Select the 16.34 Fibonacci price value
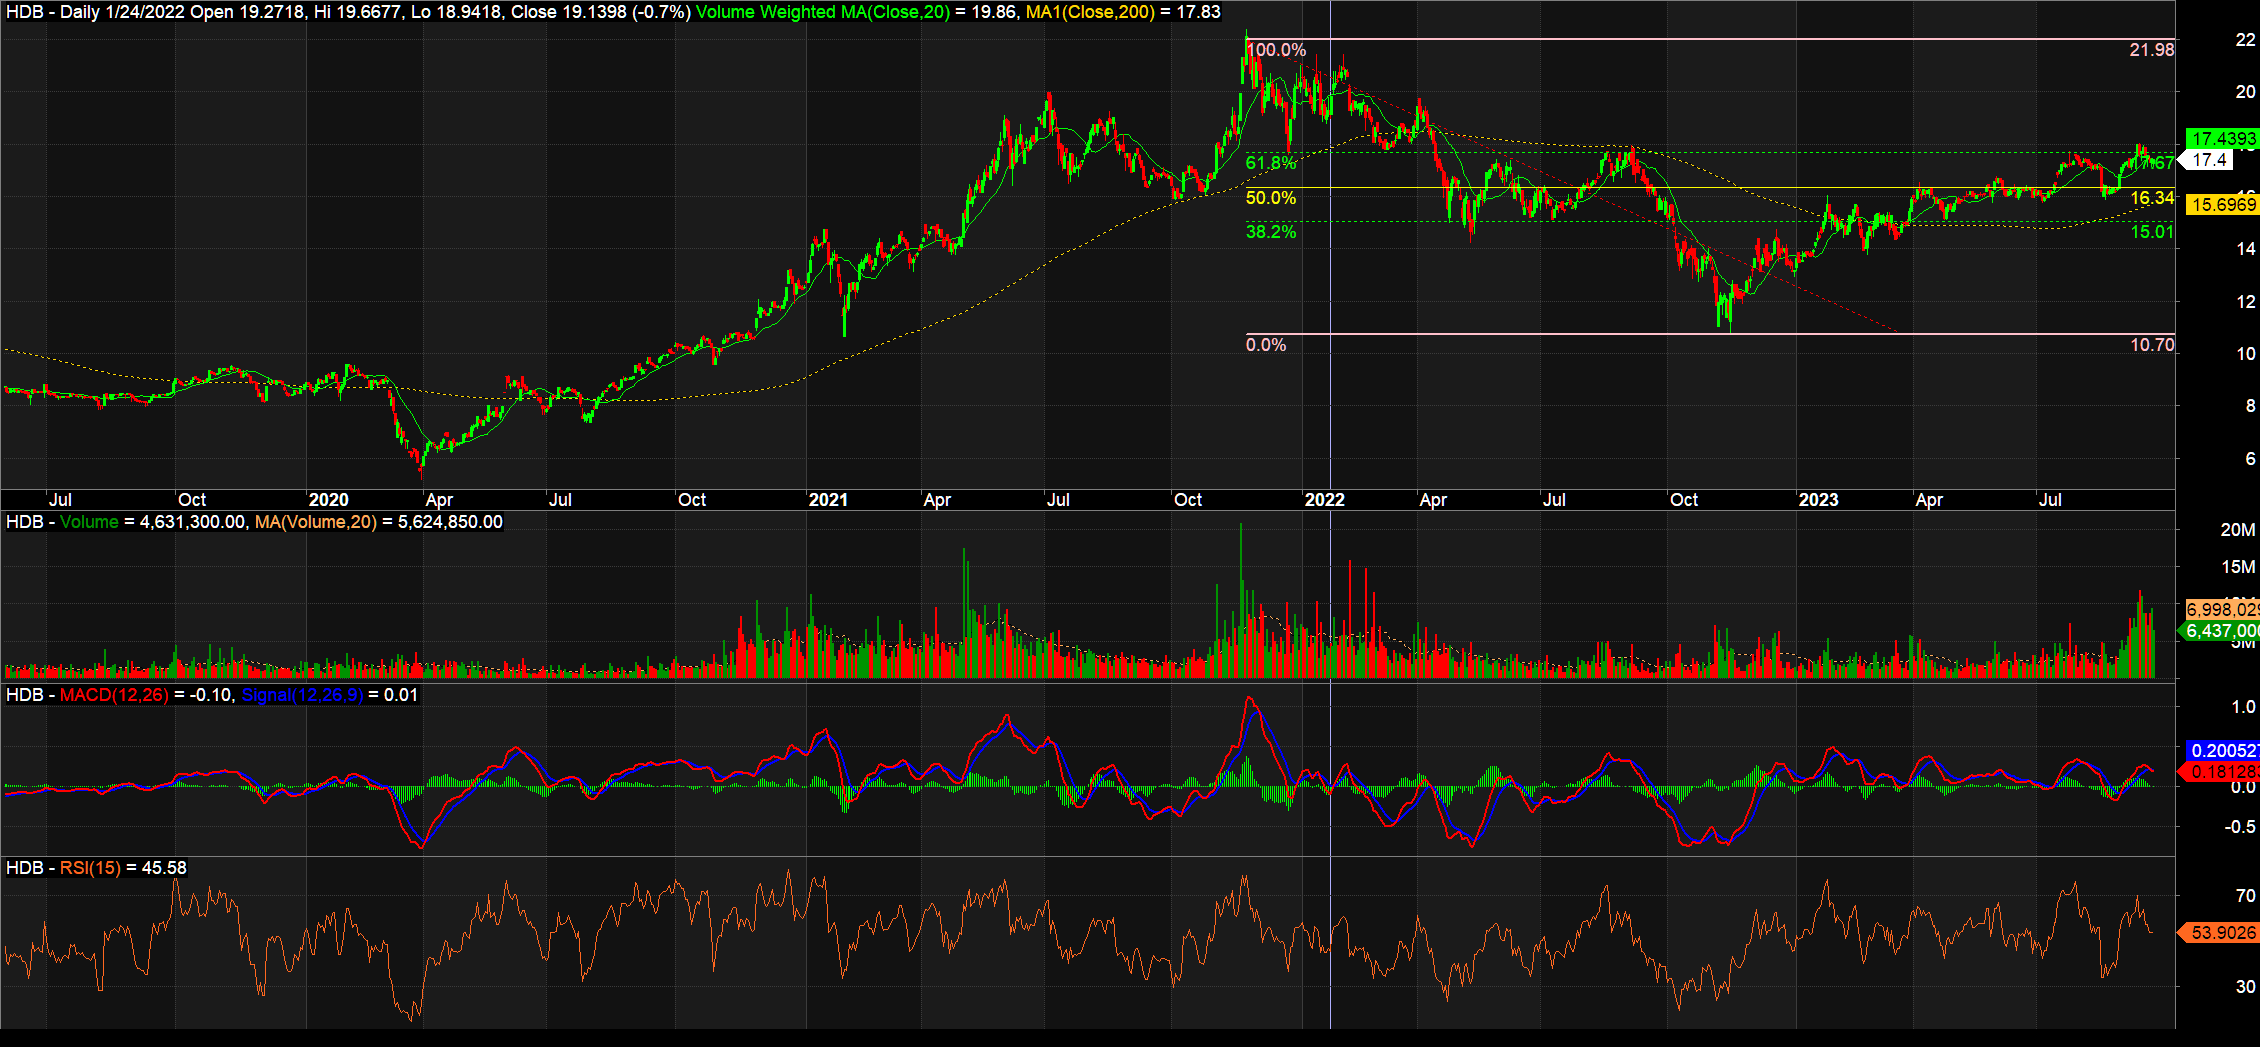The height and width of the screenshot is (1047, 2260). pyautogui.click(x=2152, y=198)
